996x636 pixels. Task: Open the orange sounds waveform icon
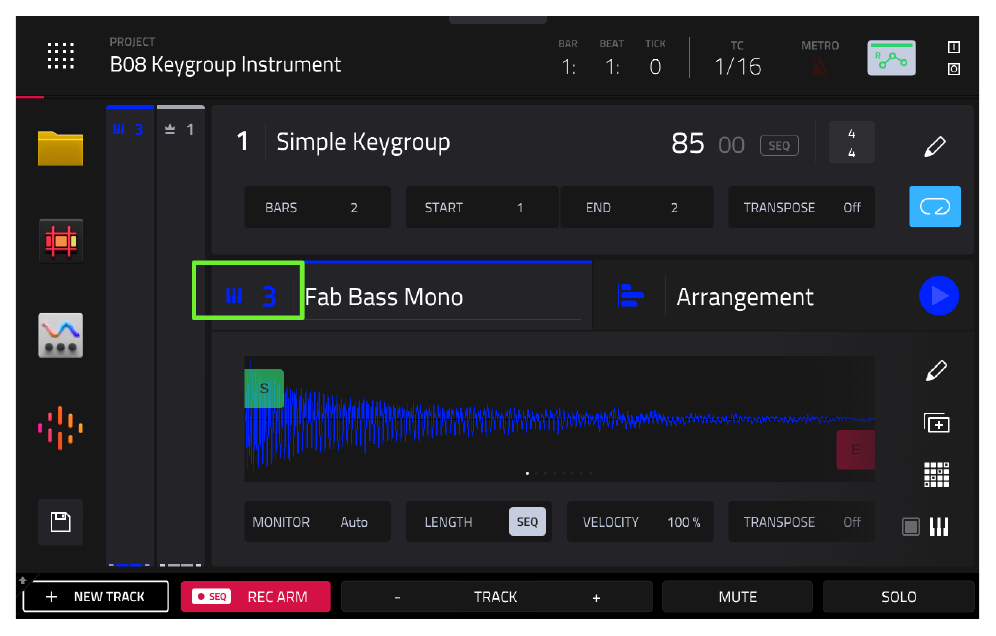[x=60, y=428]
